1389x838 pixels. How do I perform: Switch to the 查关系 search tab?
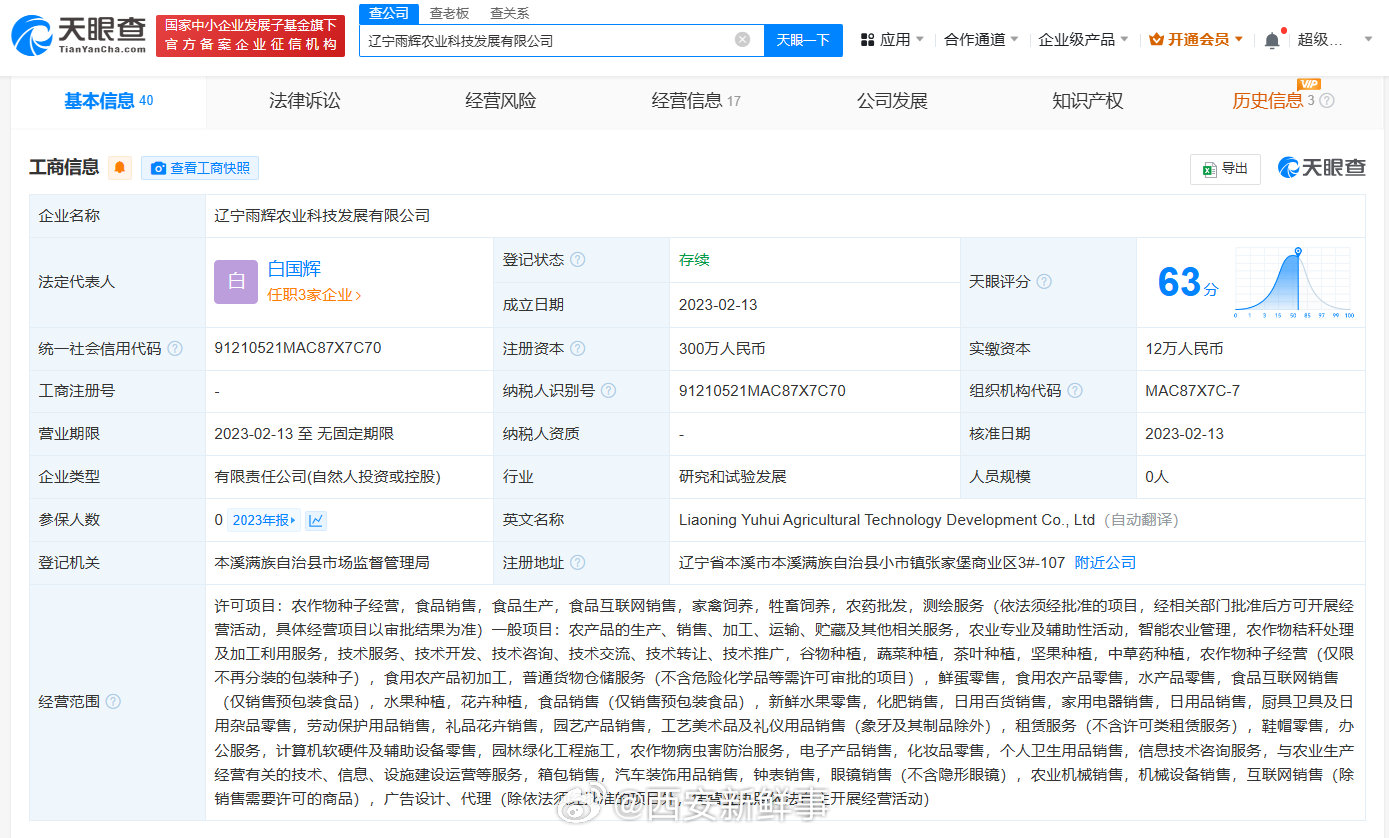pos(509,13)
